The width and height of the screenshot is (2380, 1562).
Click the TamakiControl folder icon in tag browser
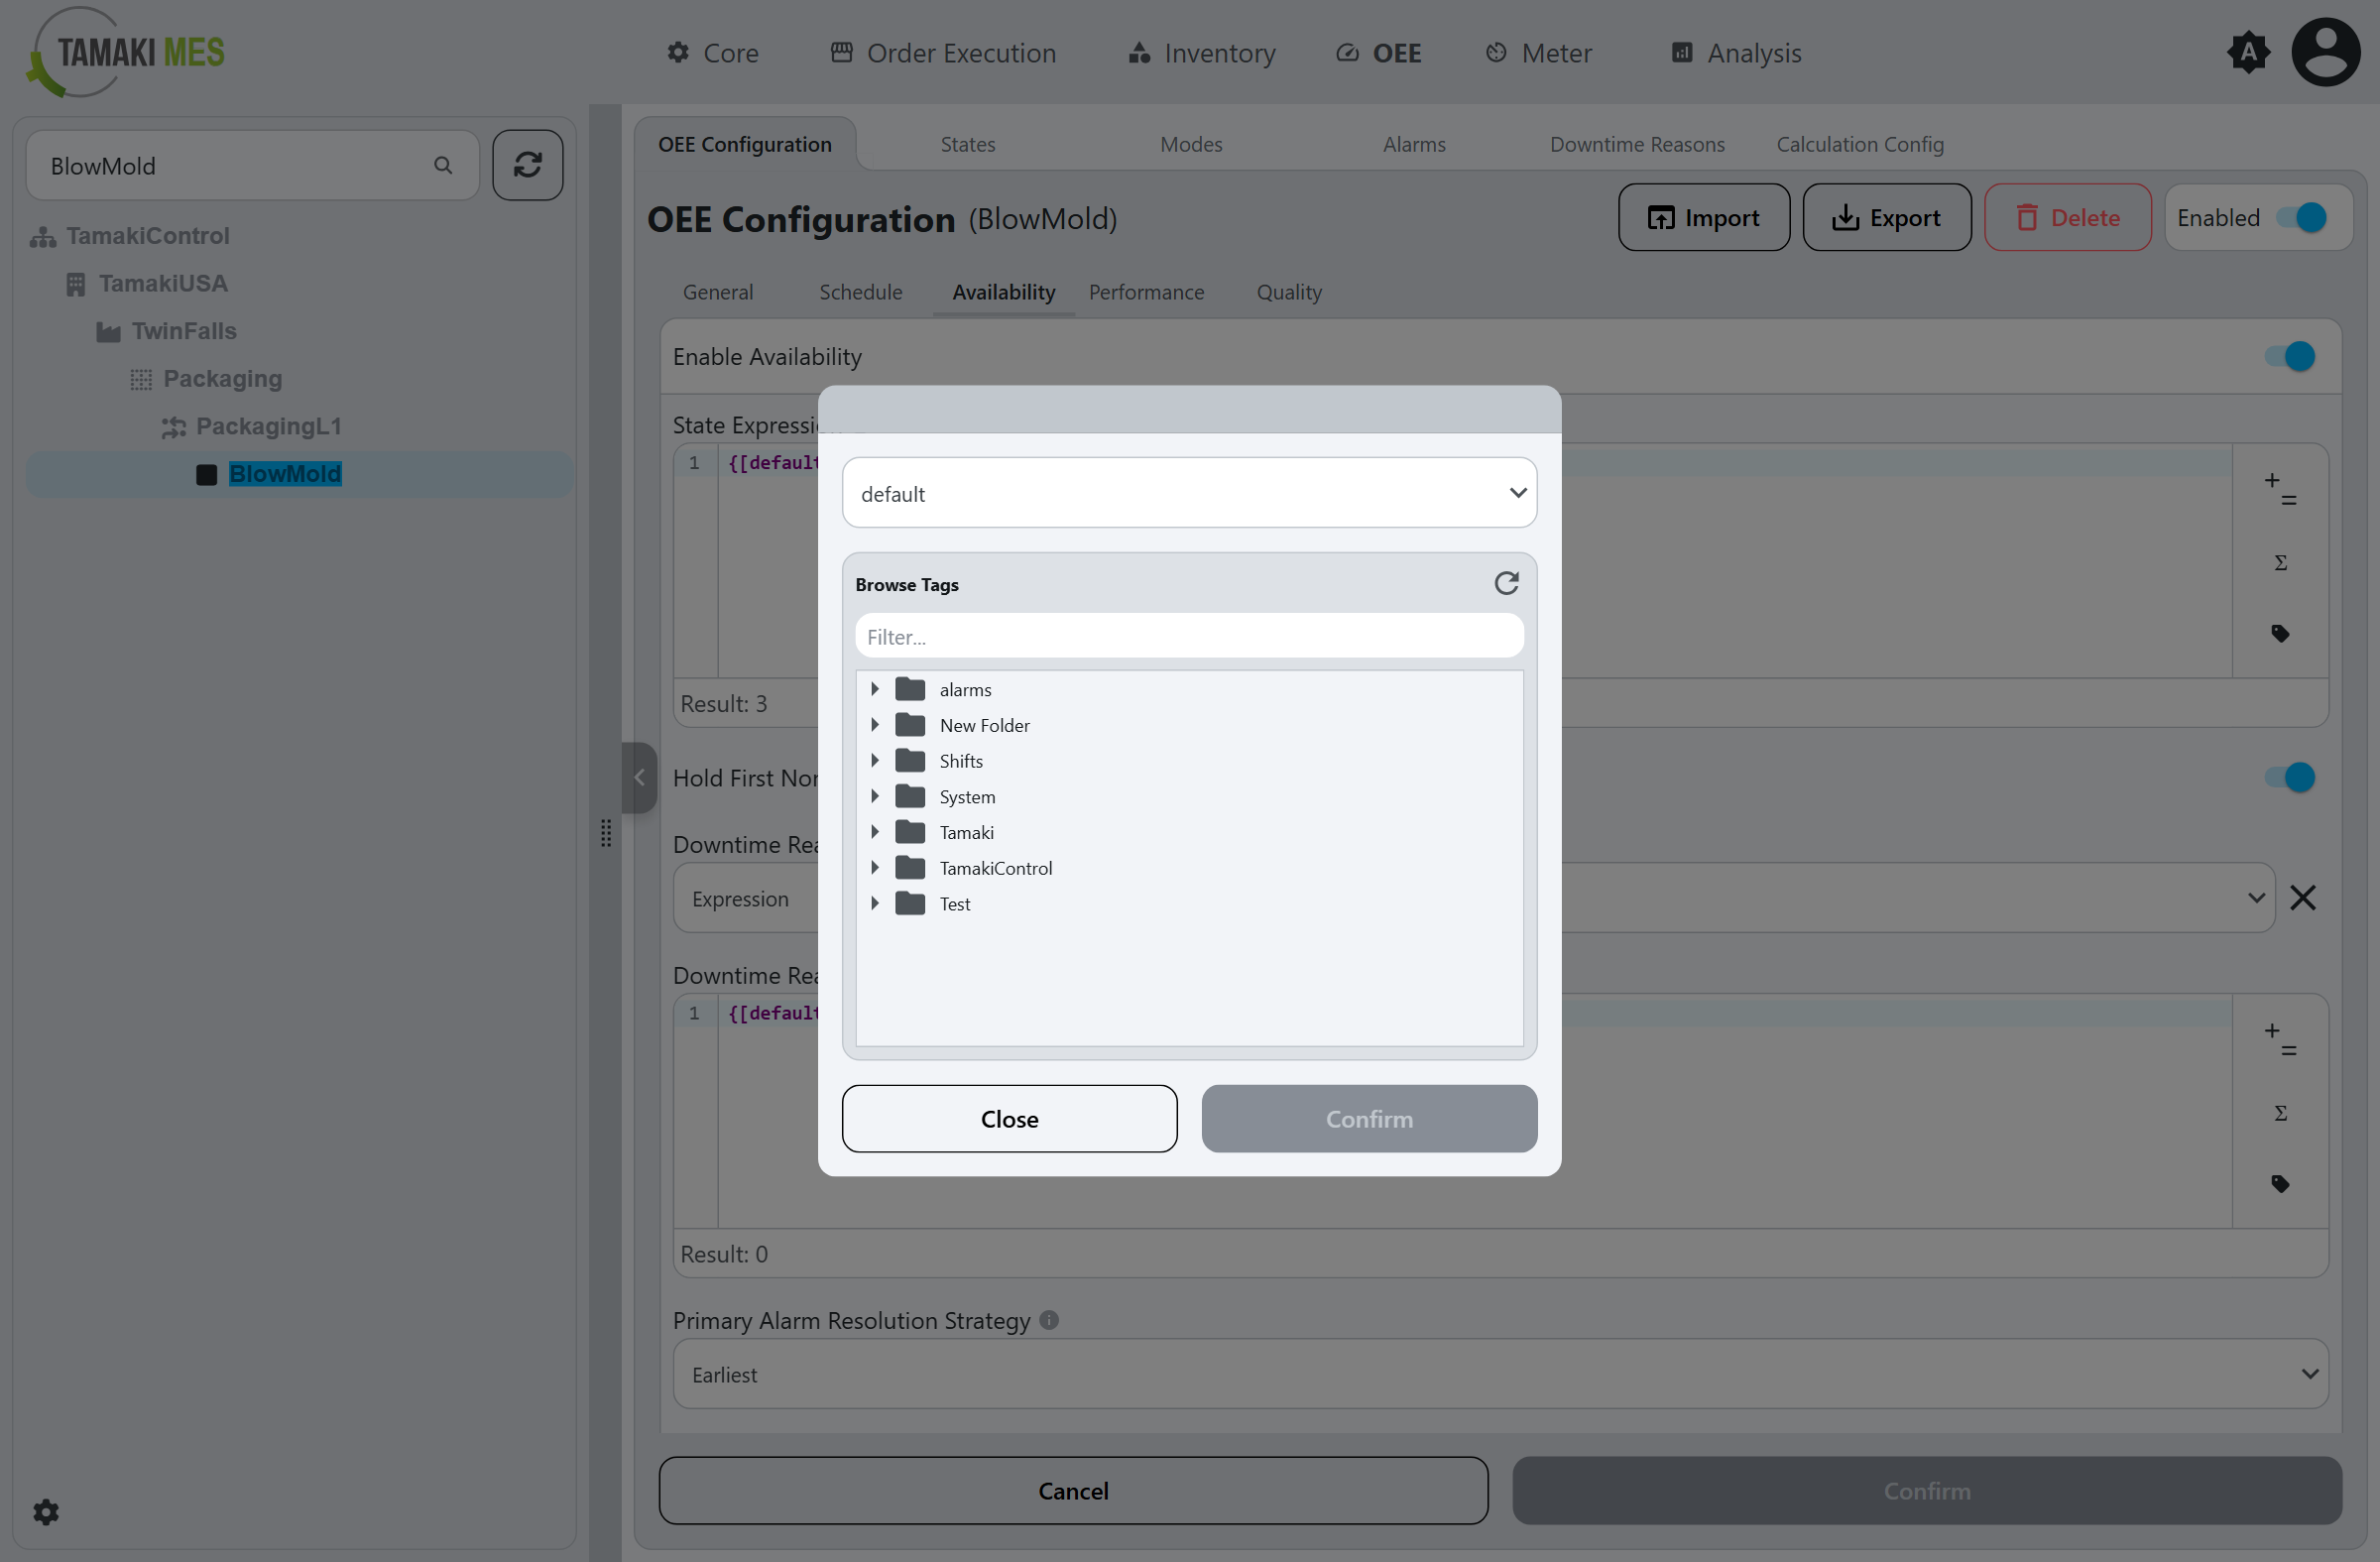[910, 868]
